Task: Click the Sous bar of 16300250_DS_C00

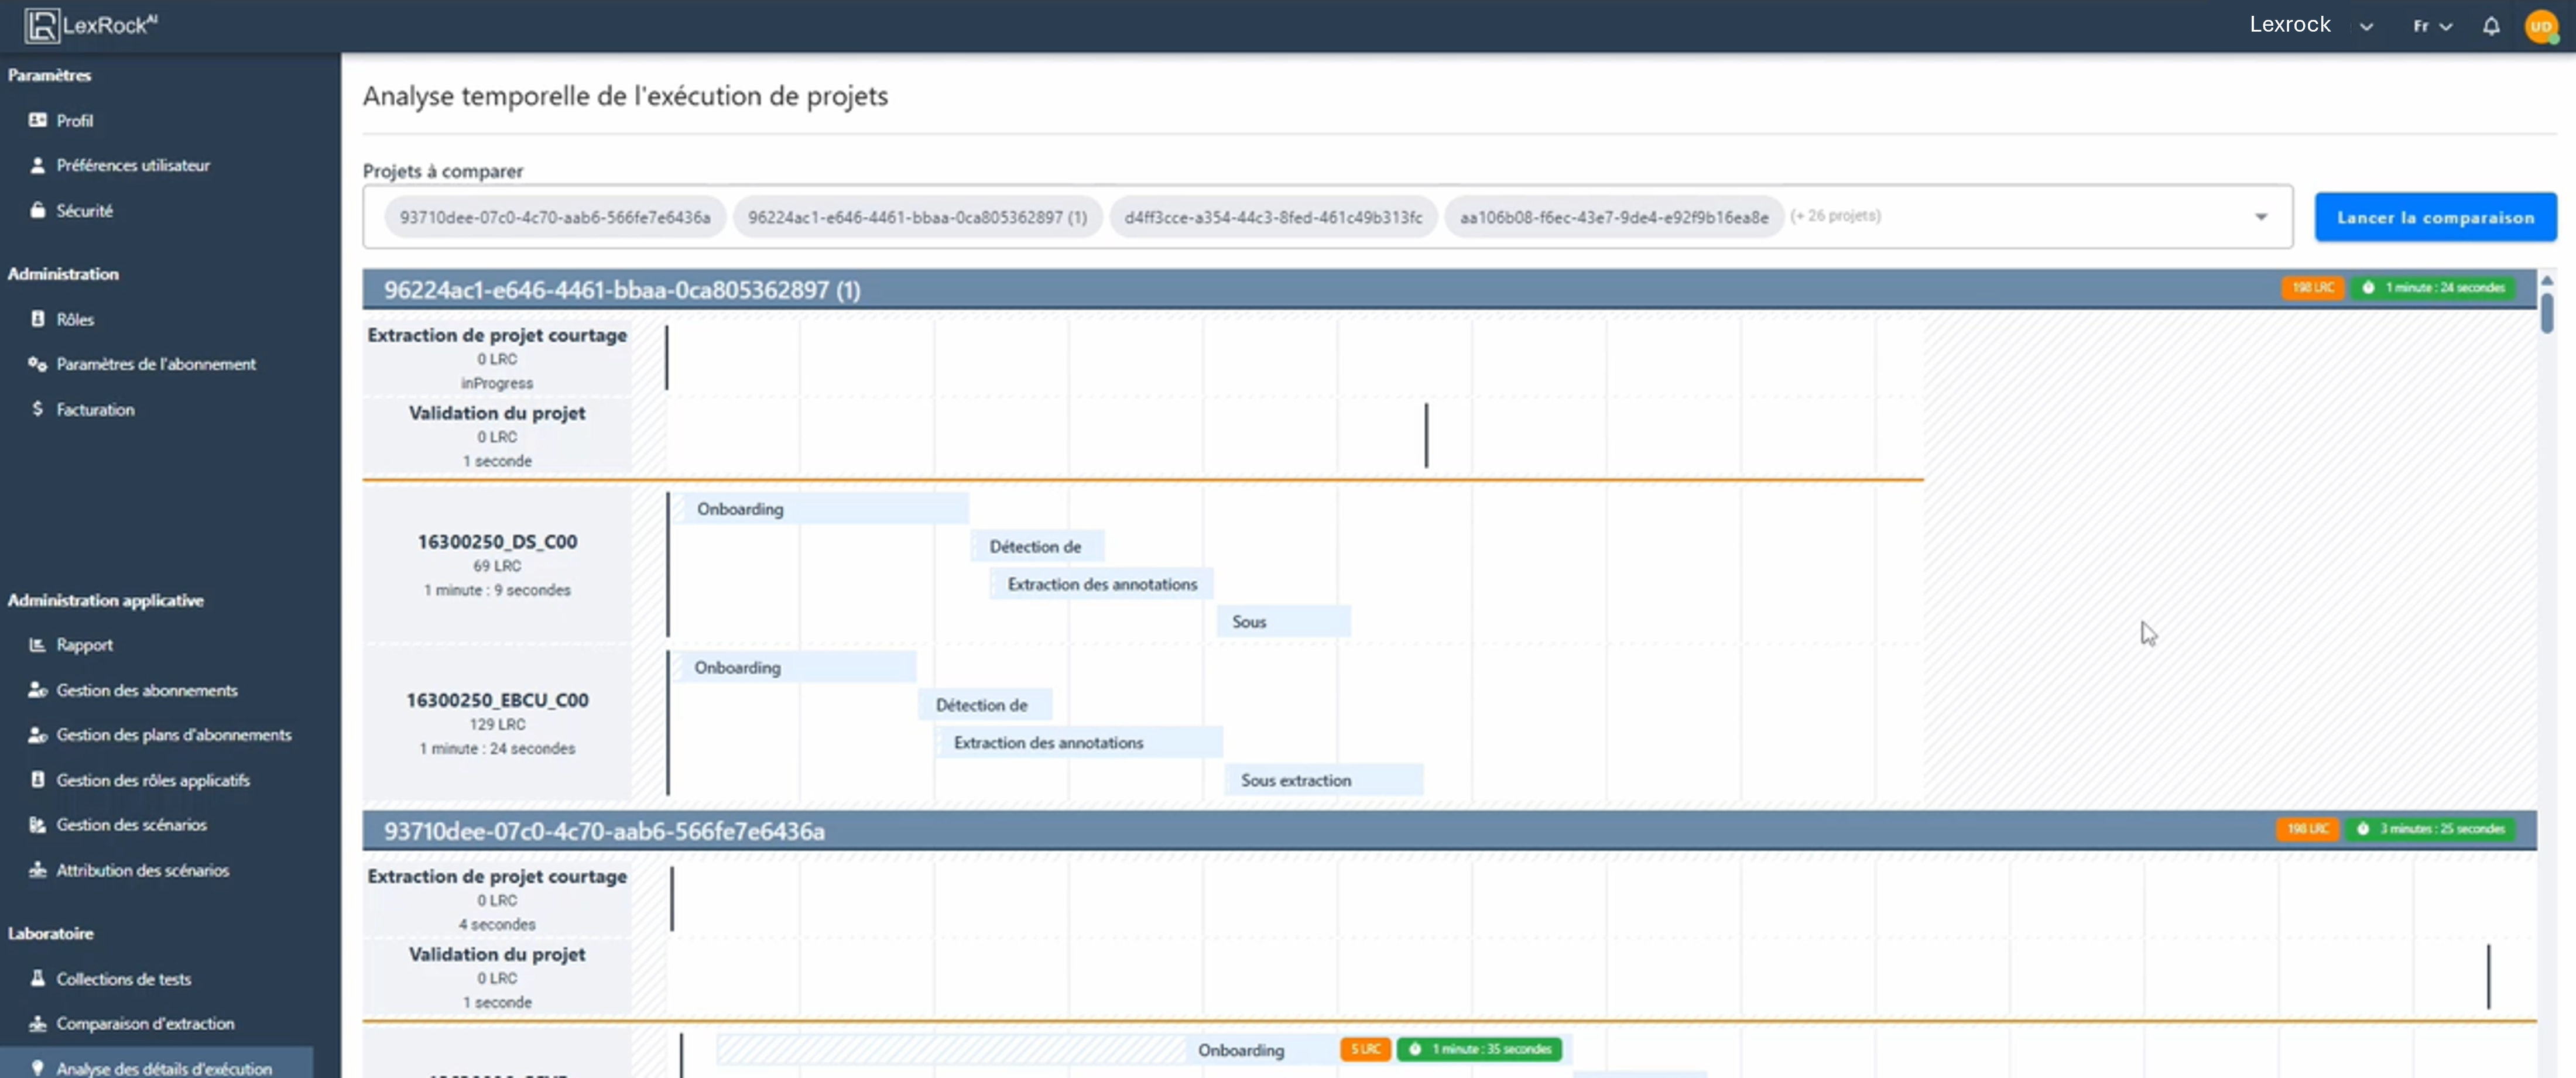Action: pyautogui.click(x=1284, y=622)
